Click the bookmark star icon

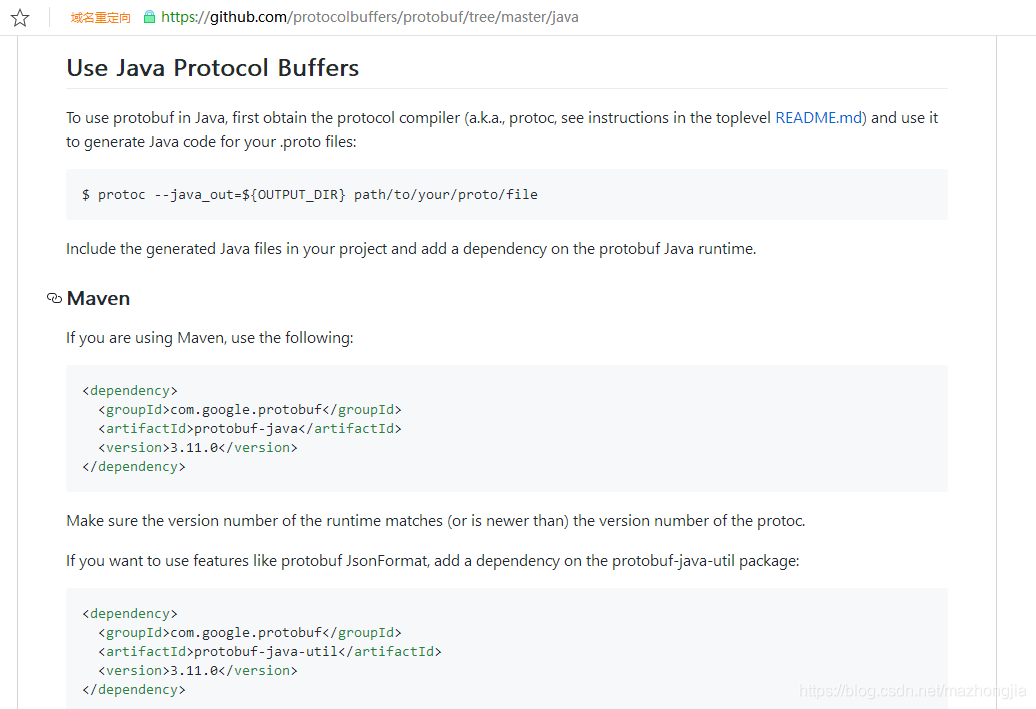[20, 17]
